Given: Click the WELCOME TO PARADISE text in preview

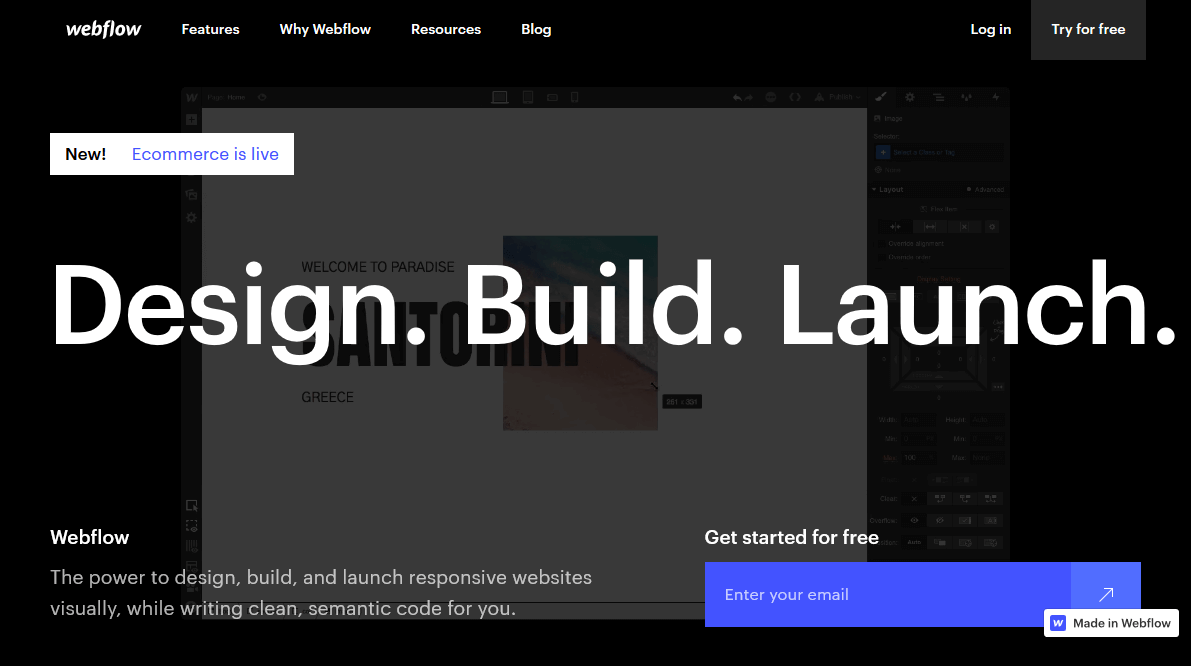Looking at the screenshot, I should pos(378,267).
